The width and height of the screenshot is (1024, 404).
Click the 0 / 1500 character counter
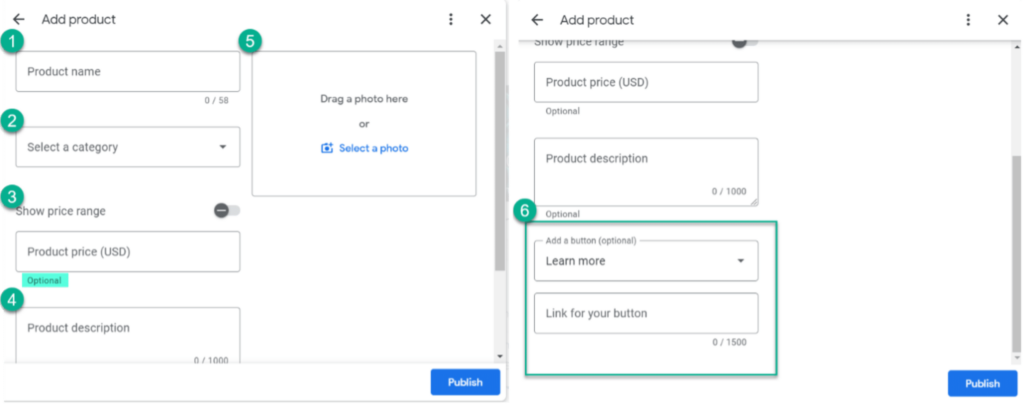729,342
